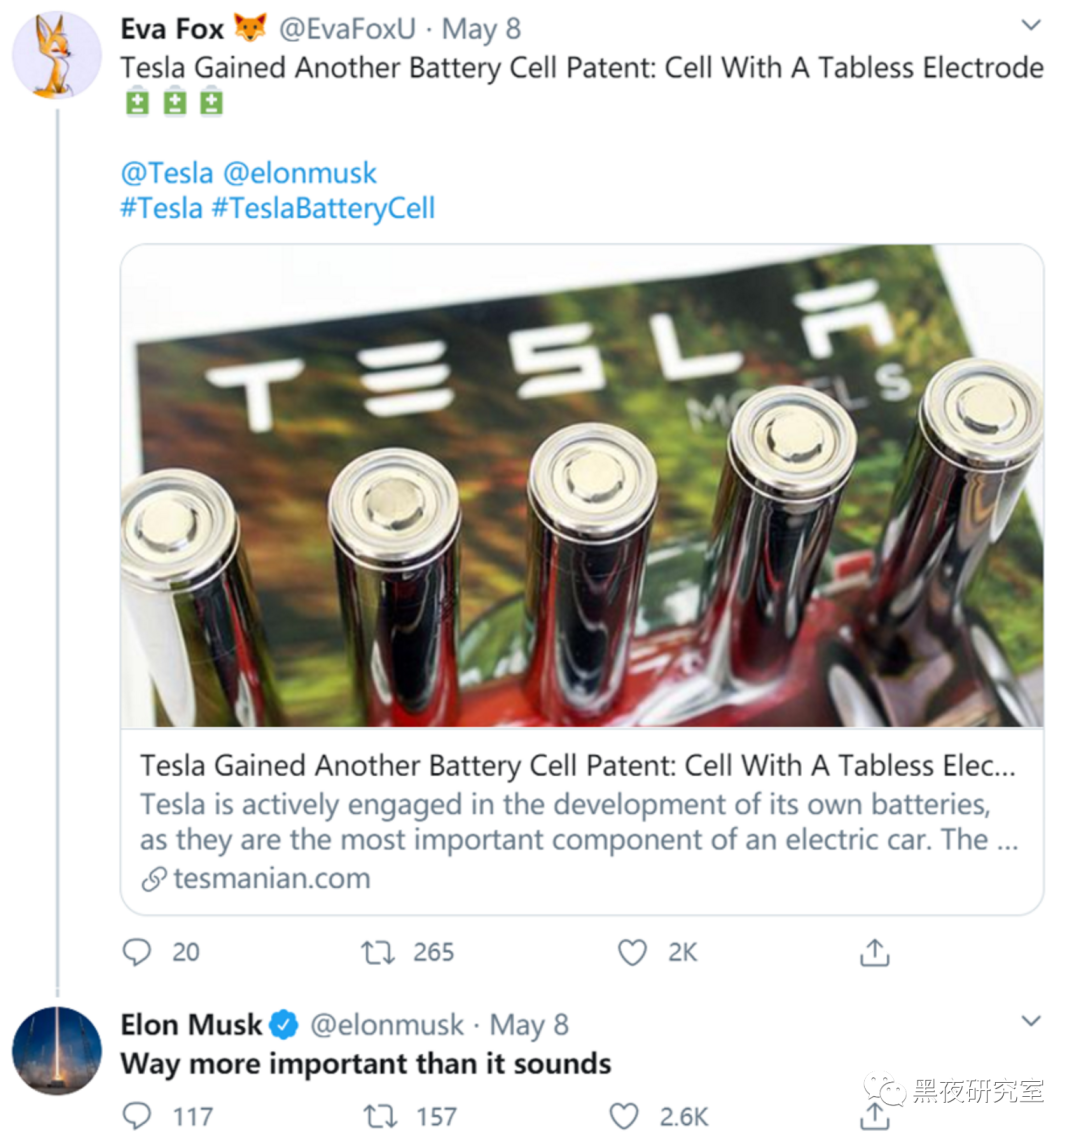This screenshot has width=1080, height=1138.
Task: Click the tesmanian.com article link
Action: click(271, 879)
